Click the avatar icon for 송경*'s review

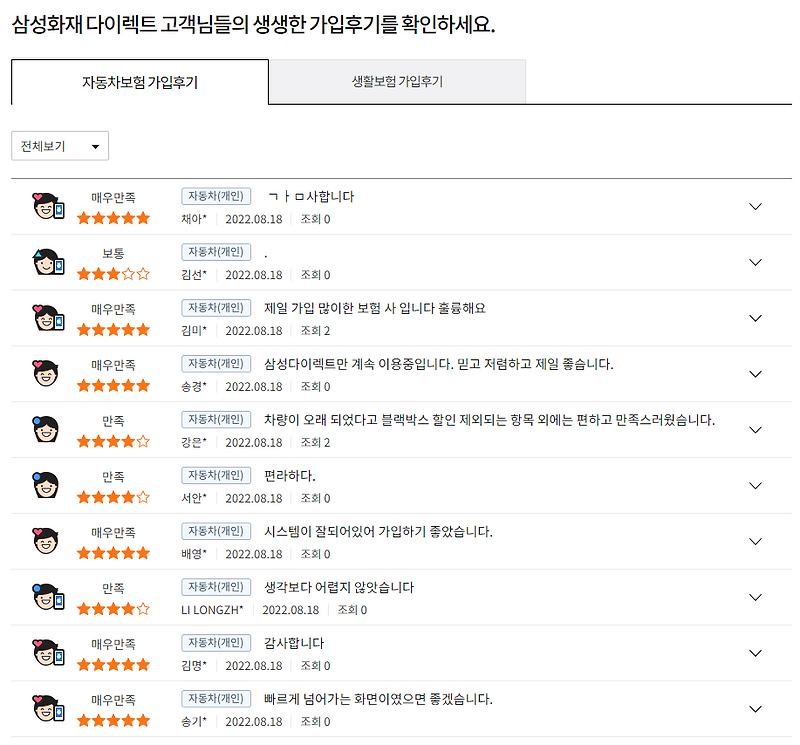46,374
